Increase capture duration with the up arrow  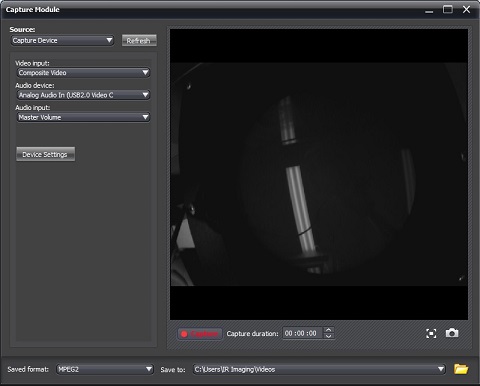[328, 330]
